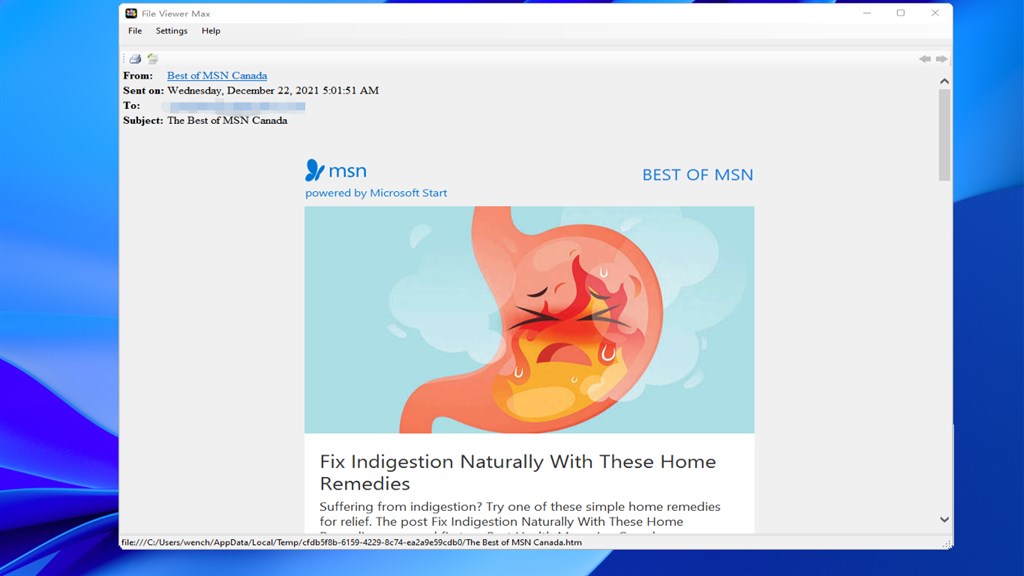This screenshot has height=576, width=1024.
Task: Open the Best of MSN Canada sender link
Action: point(217,76)
